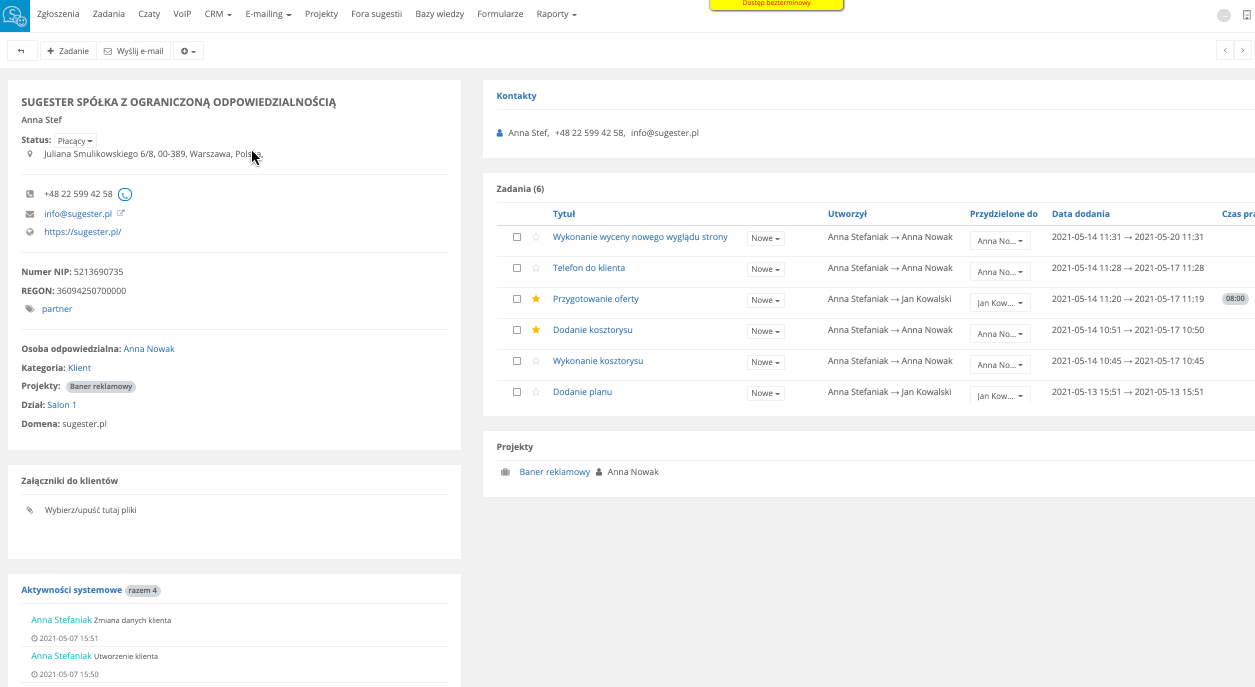Open assignee dropdown for 'Przygotowanie oferty'
Image resolution: width=1255 pixels, height=687 pixels.
pyautogui.click(x=1000, y=303)
